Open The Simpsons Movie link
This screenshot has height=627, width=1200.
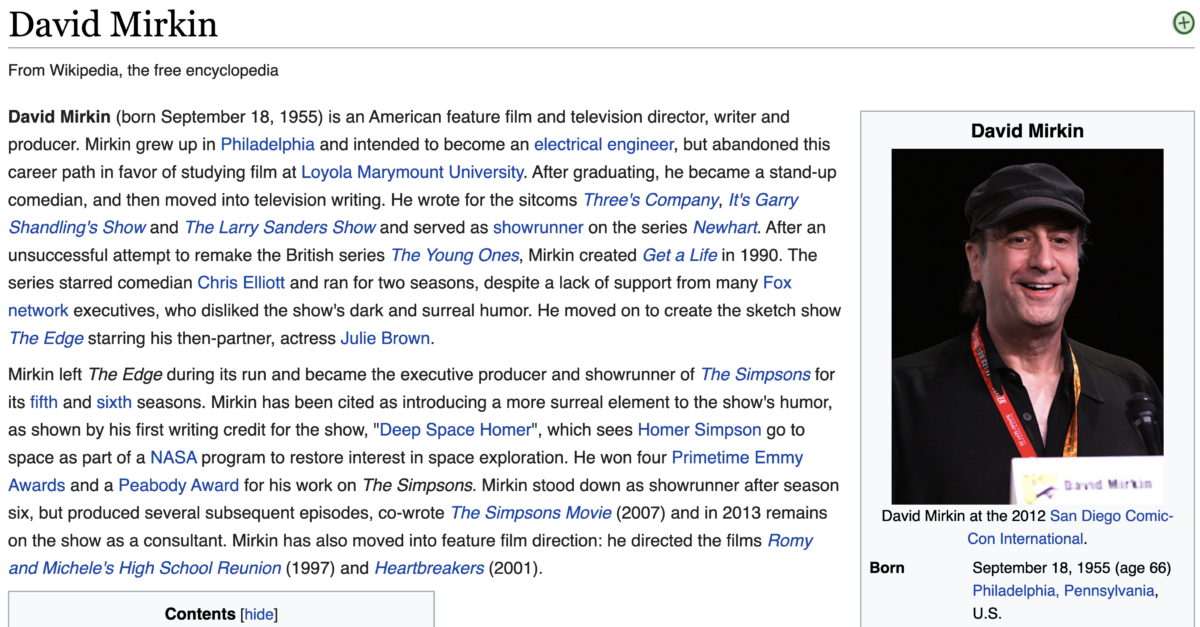pos(531,513)
